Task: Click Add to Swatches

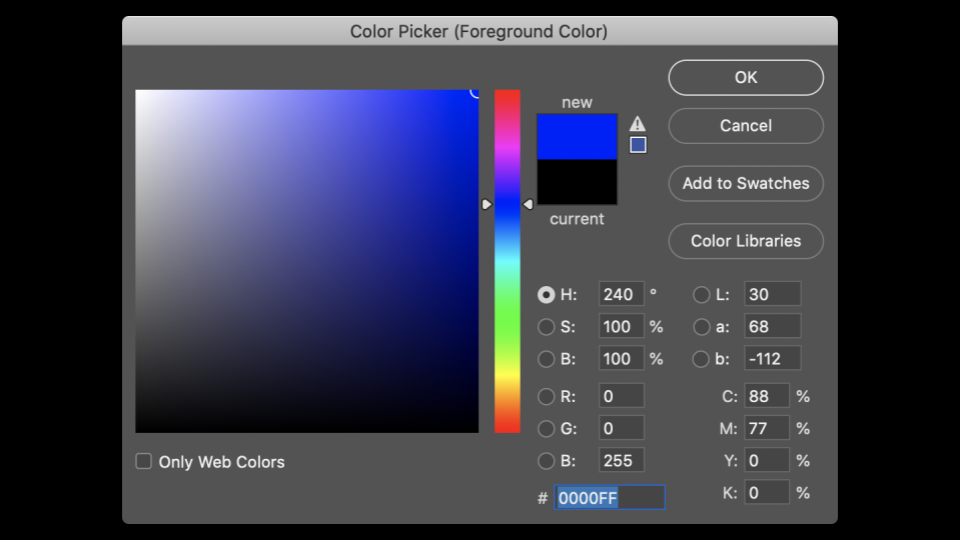Action: pyautogui.click(x=746, y=184)
